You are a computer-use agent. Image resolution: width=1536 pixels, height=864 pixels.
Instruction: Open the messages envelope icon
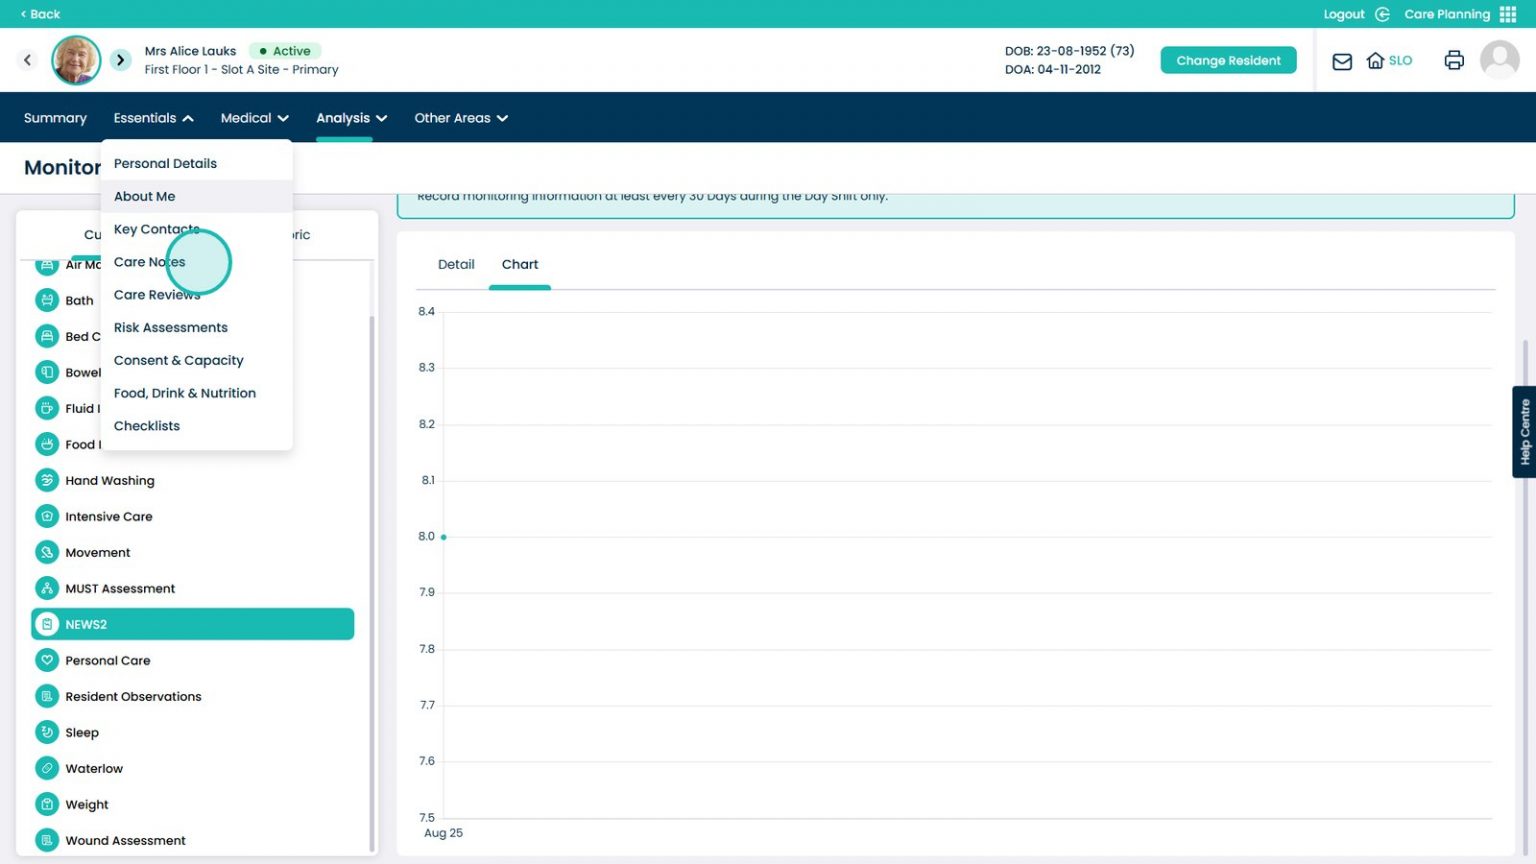pyautogui.click(x=1341, y=61)
